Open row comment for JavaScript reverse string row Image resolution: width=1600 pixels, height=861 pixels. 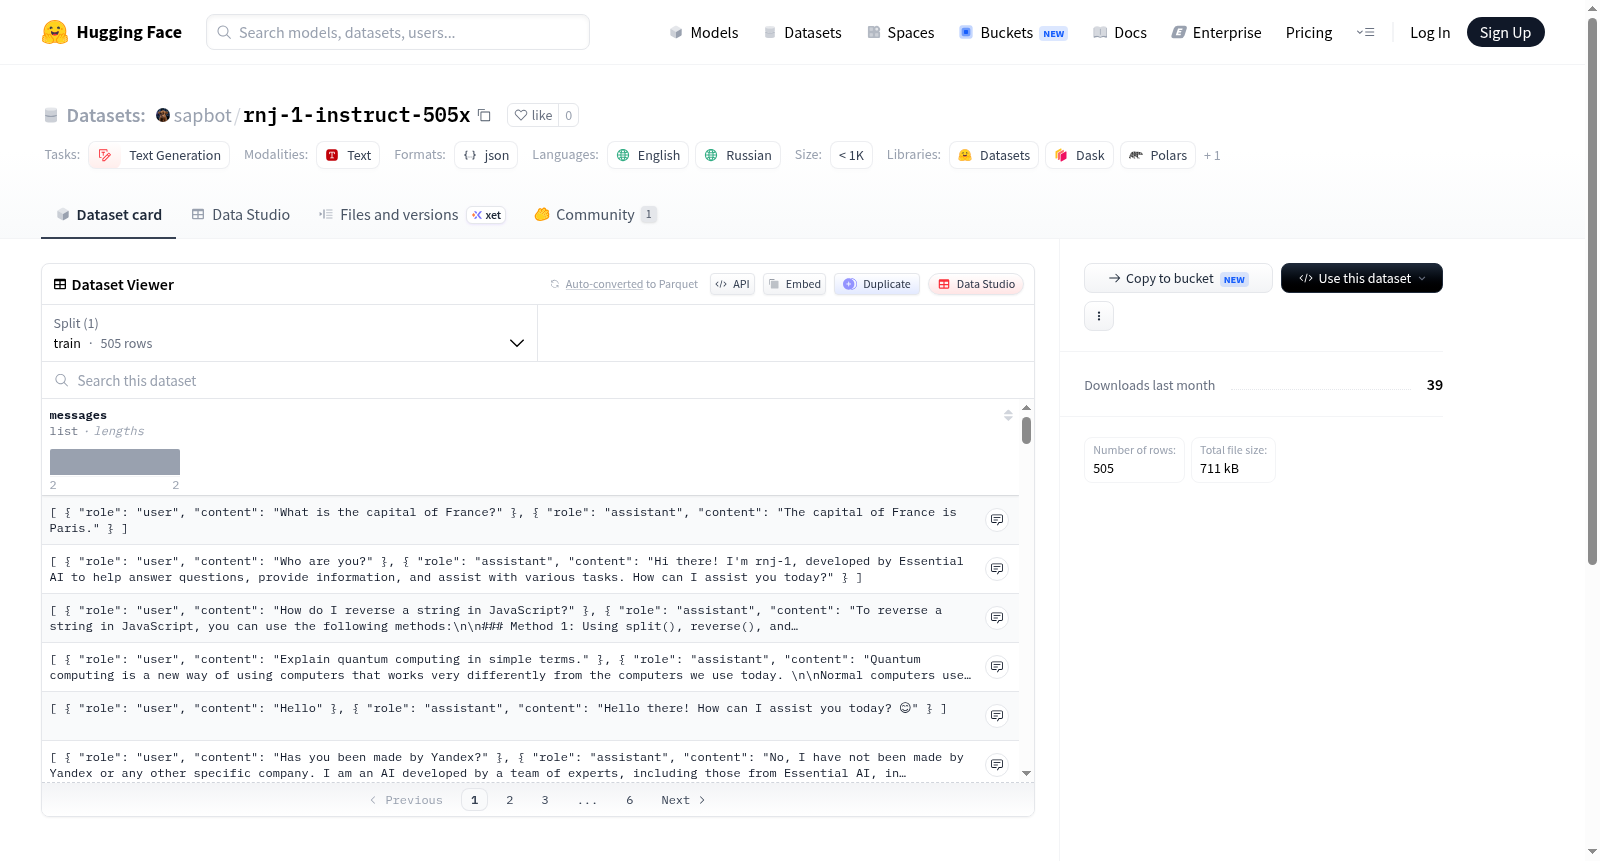click(x=997, y=618)
